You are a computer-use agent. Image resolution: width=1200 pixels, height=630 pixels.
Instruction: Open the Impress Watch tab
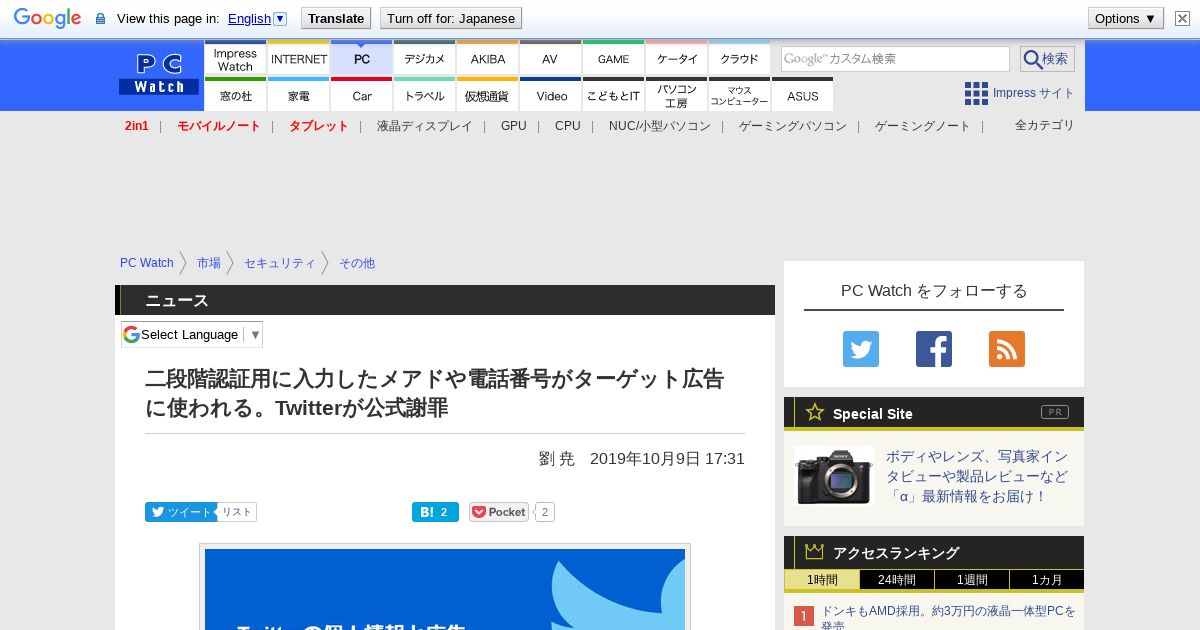(x=235, y=60)
